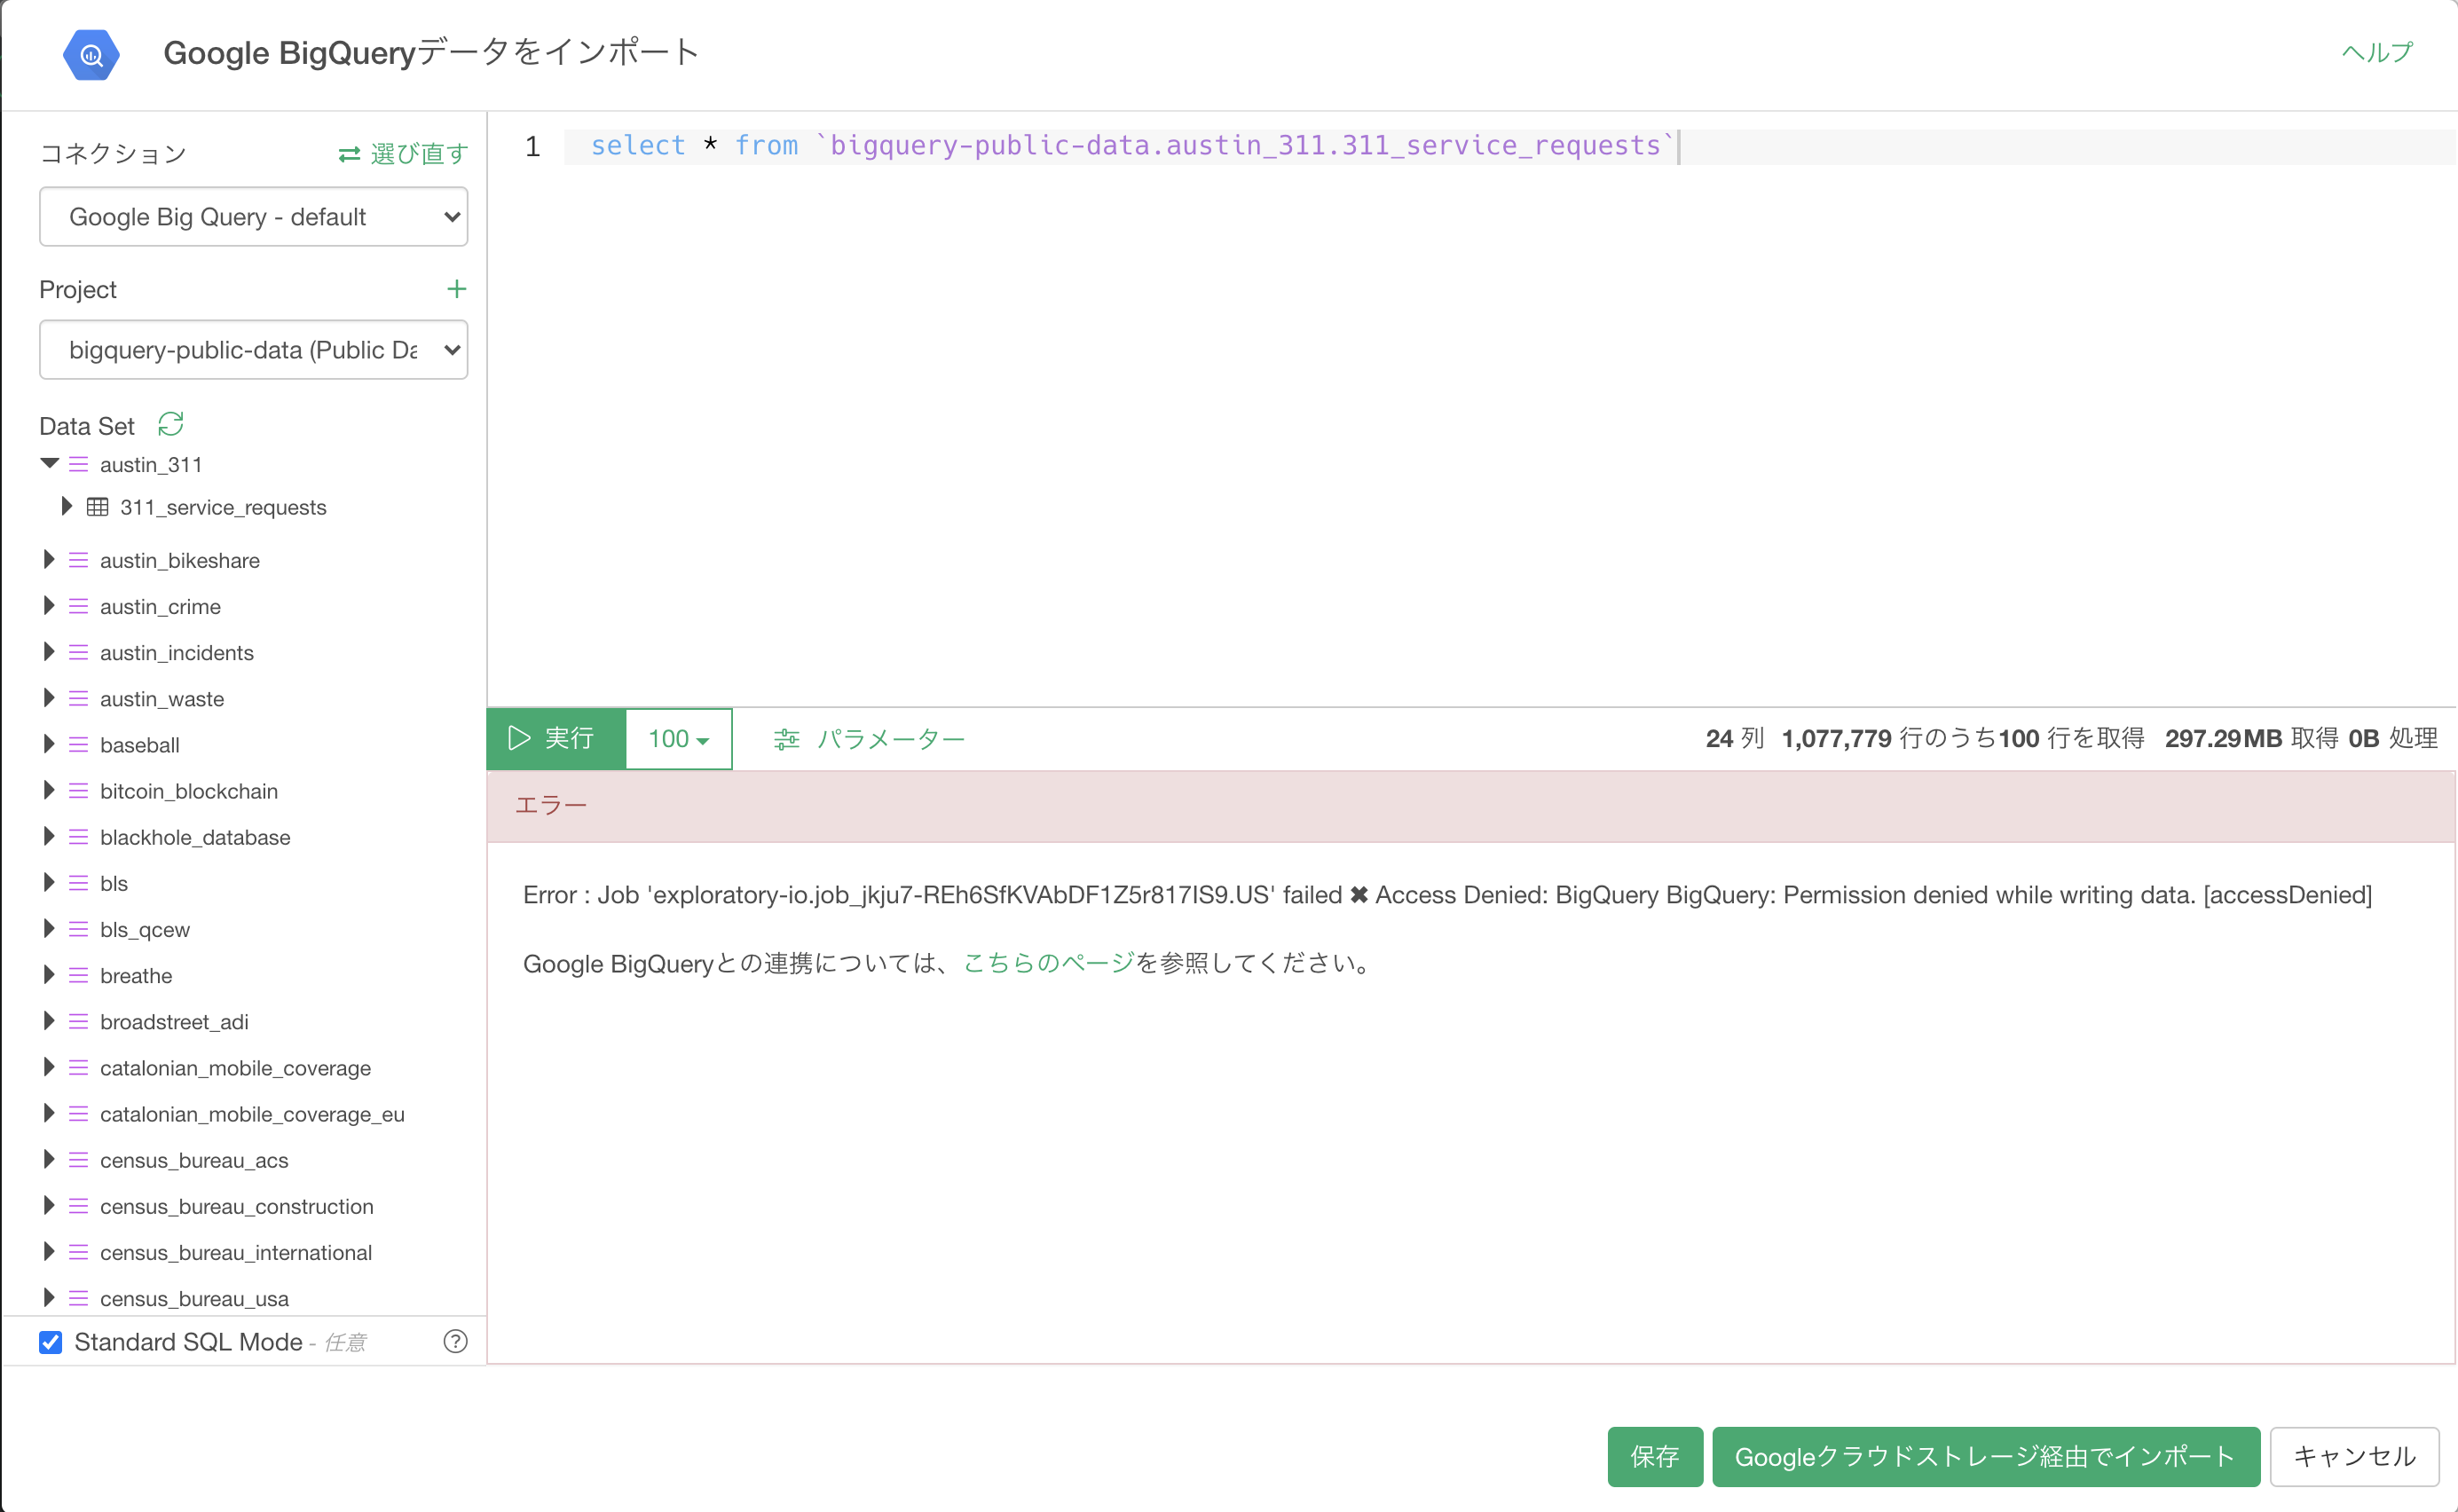Viewport: 2458px width, 1512px height.
Task: Toggle the Standard SQL Mode checkbox
Action: [51, 1342]
